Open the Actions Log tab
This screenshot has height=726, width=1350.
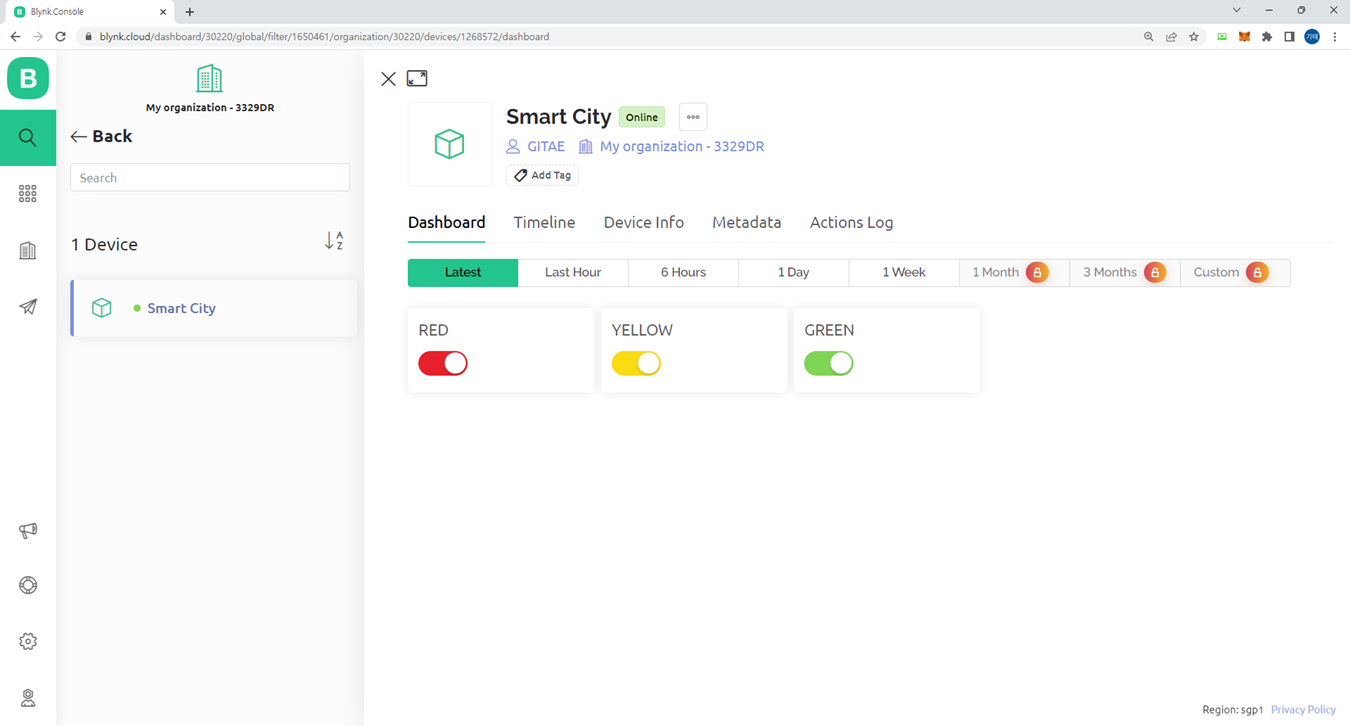tap(851, 223)
